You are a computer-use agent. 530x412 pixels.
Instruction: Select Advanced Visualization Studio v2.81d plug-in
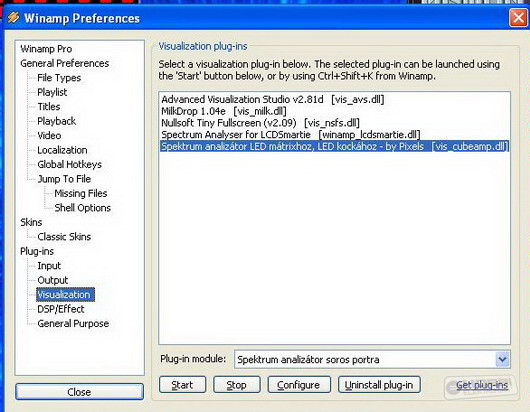pyautogui.click(x=272, y=99)
